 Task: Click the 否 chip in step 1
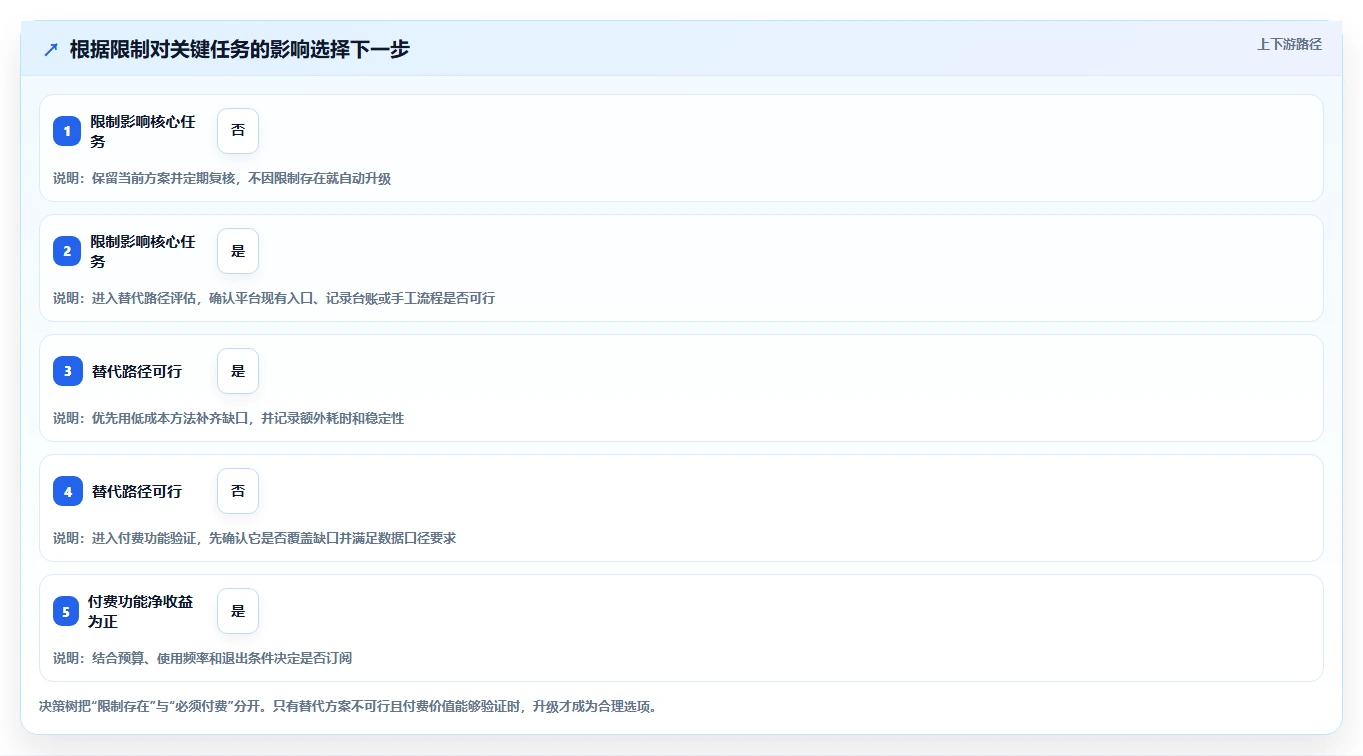pos(238,131)
